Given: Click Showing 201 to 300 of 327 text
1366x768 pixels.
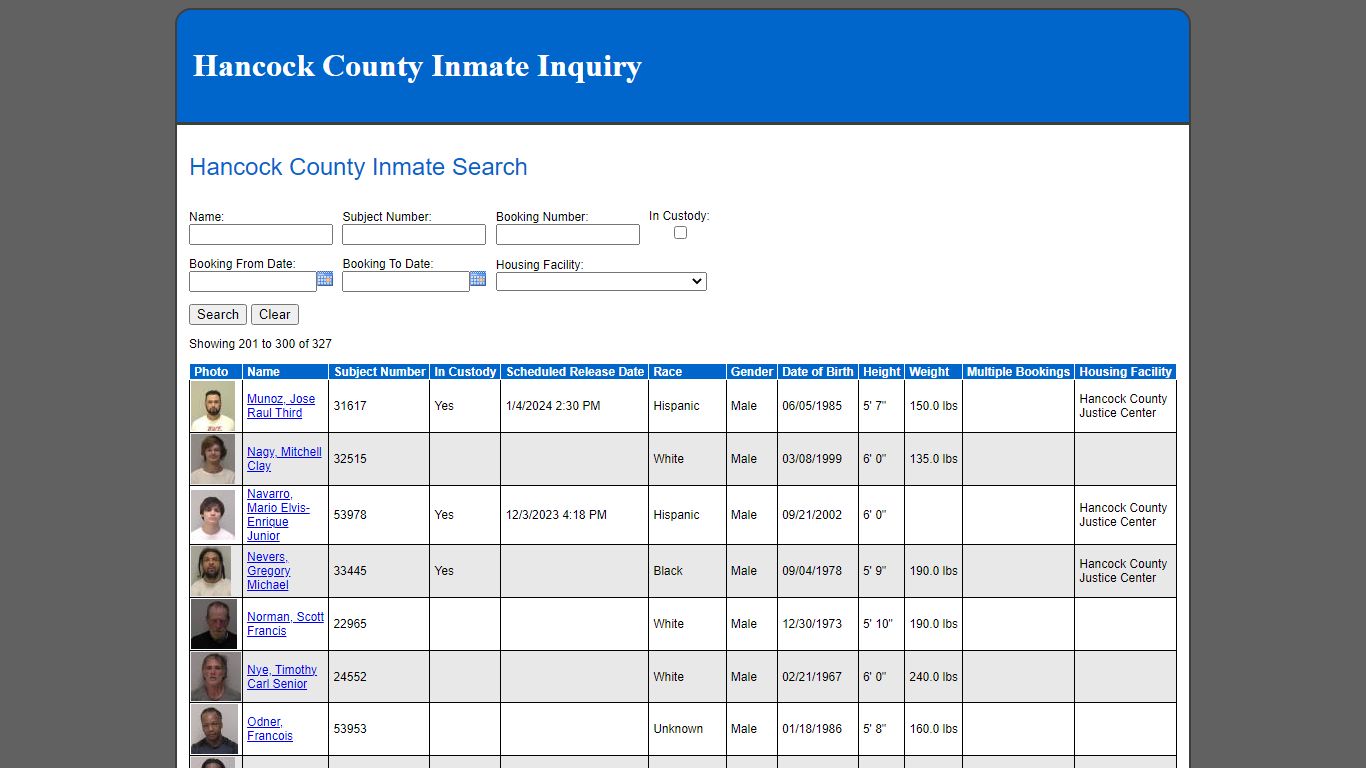Looking at the screenshot, I should [x=260, y=344].
